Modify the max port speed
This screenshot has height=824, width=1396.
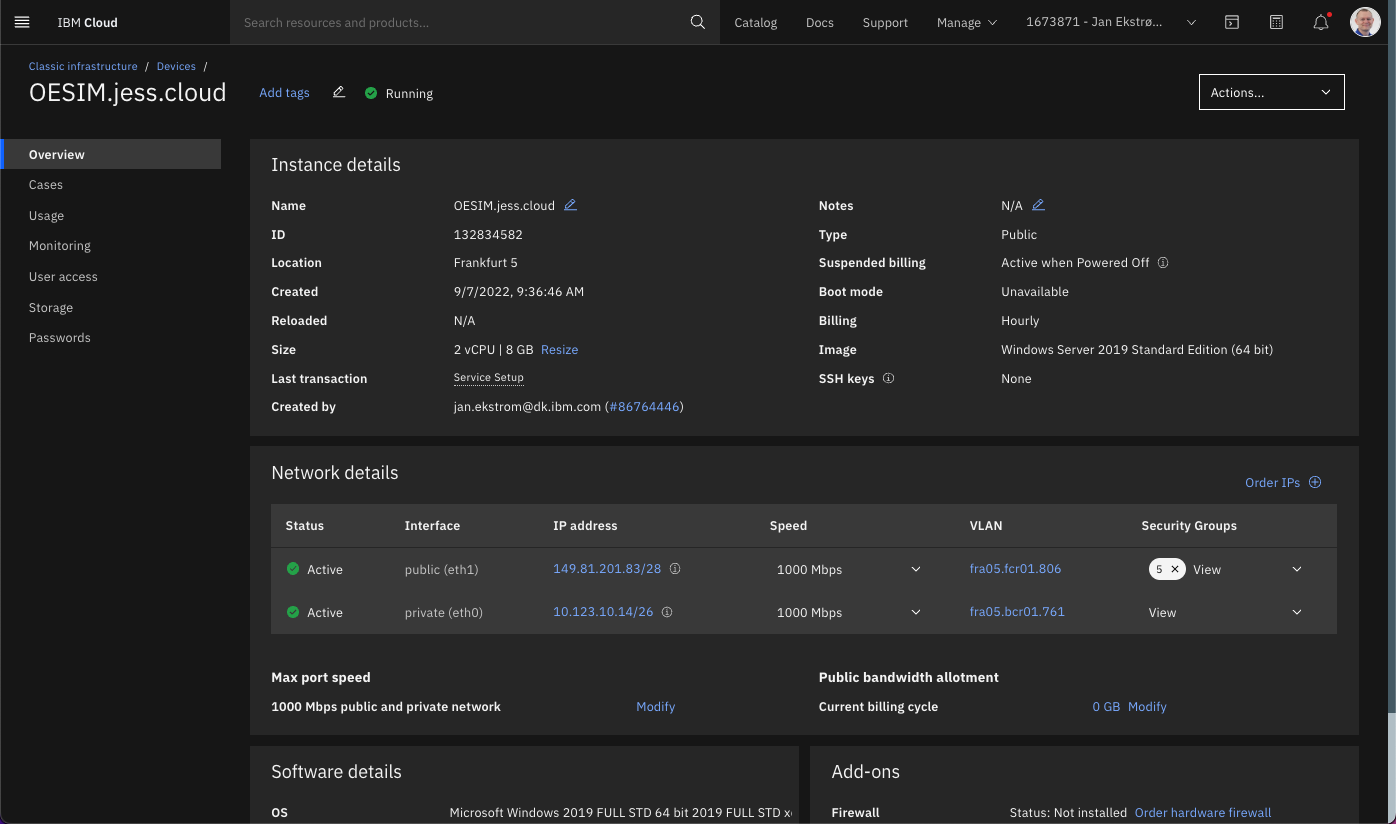655,706
